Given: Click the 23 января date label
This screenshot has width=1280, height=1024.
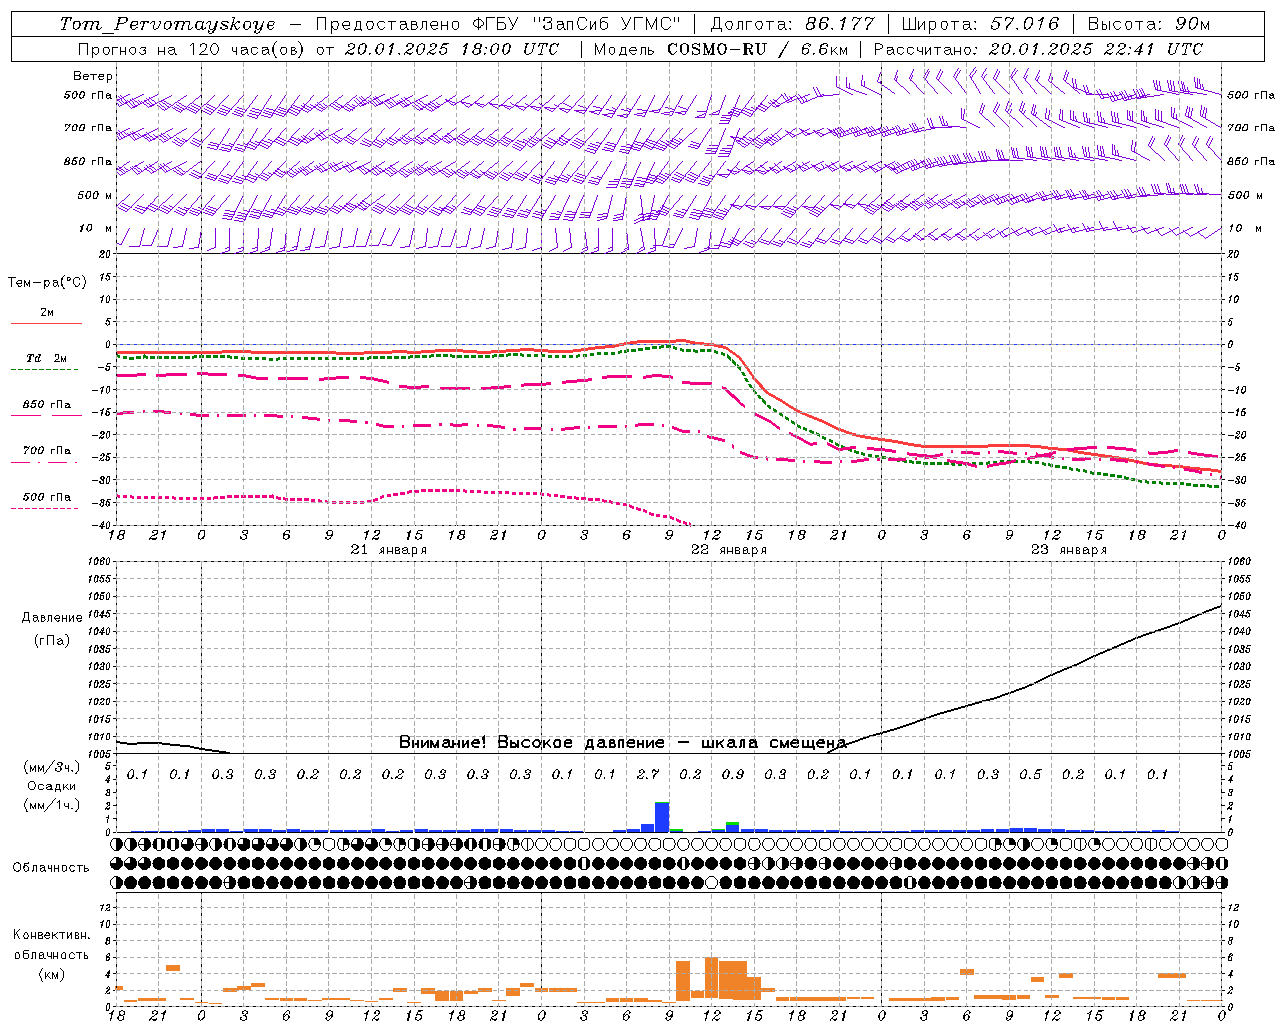Looking at the screenshot, I should pyautogui.click(x=1069, y=550).
